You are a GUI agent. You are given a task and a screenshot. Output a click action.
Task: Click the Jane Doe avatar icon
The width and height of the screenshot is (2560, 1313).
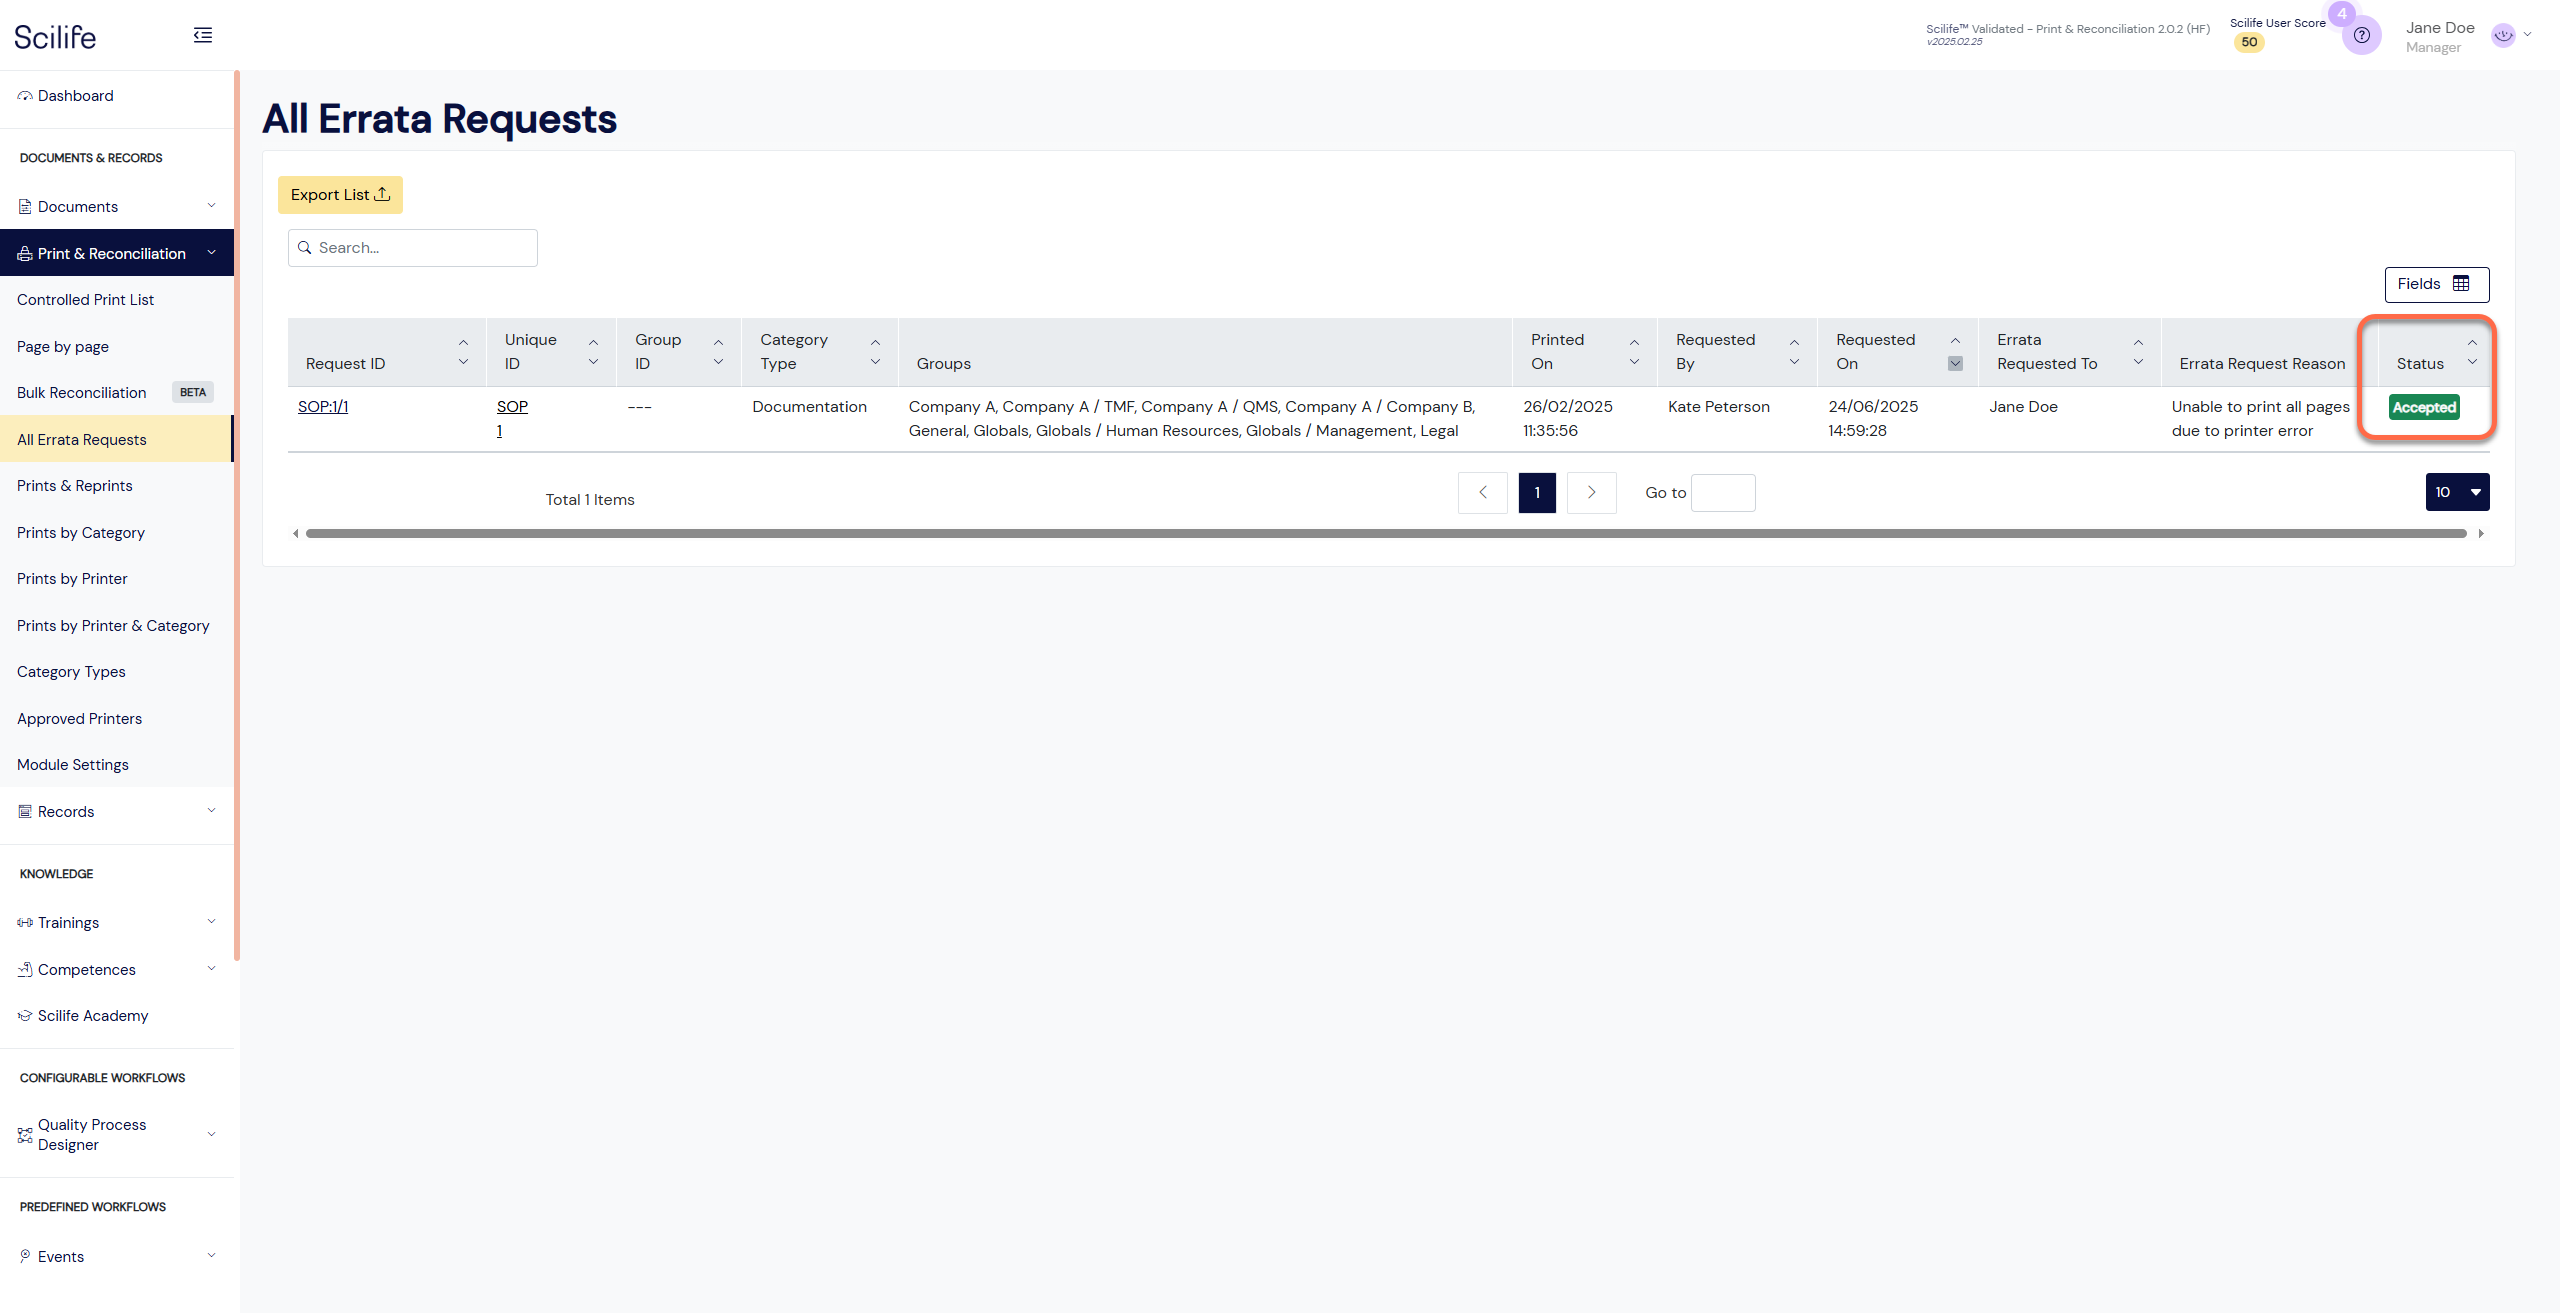pyautogui.click(x=2503, y=35)
